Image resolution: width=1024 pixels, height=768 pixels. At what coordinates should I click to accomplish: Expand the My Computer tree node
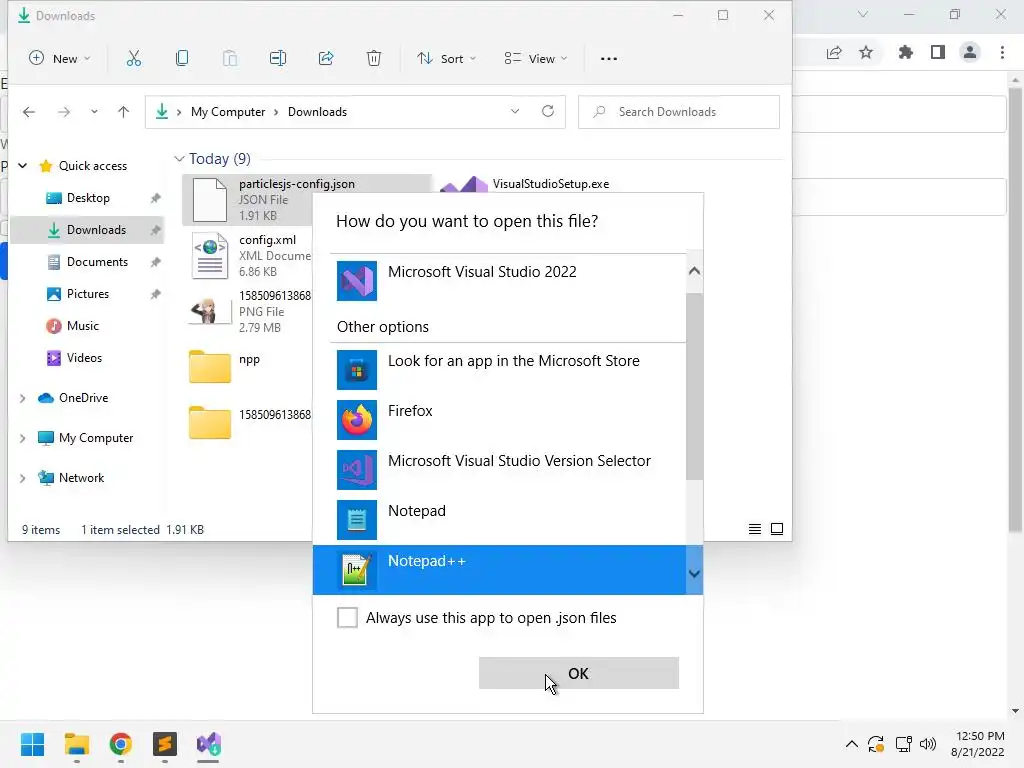(x=23, y=438)
